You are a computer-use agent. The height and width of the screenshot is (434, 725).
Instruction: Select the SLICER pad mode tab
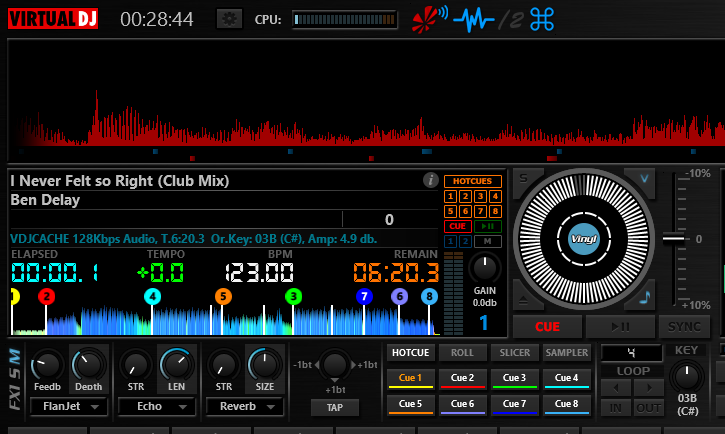pyautogui.click(x=515, y=352)
